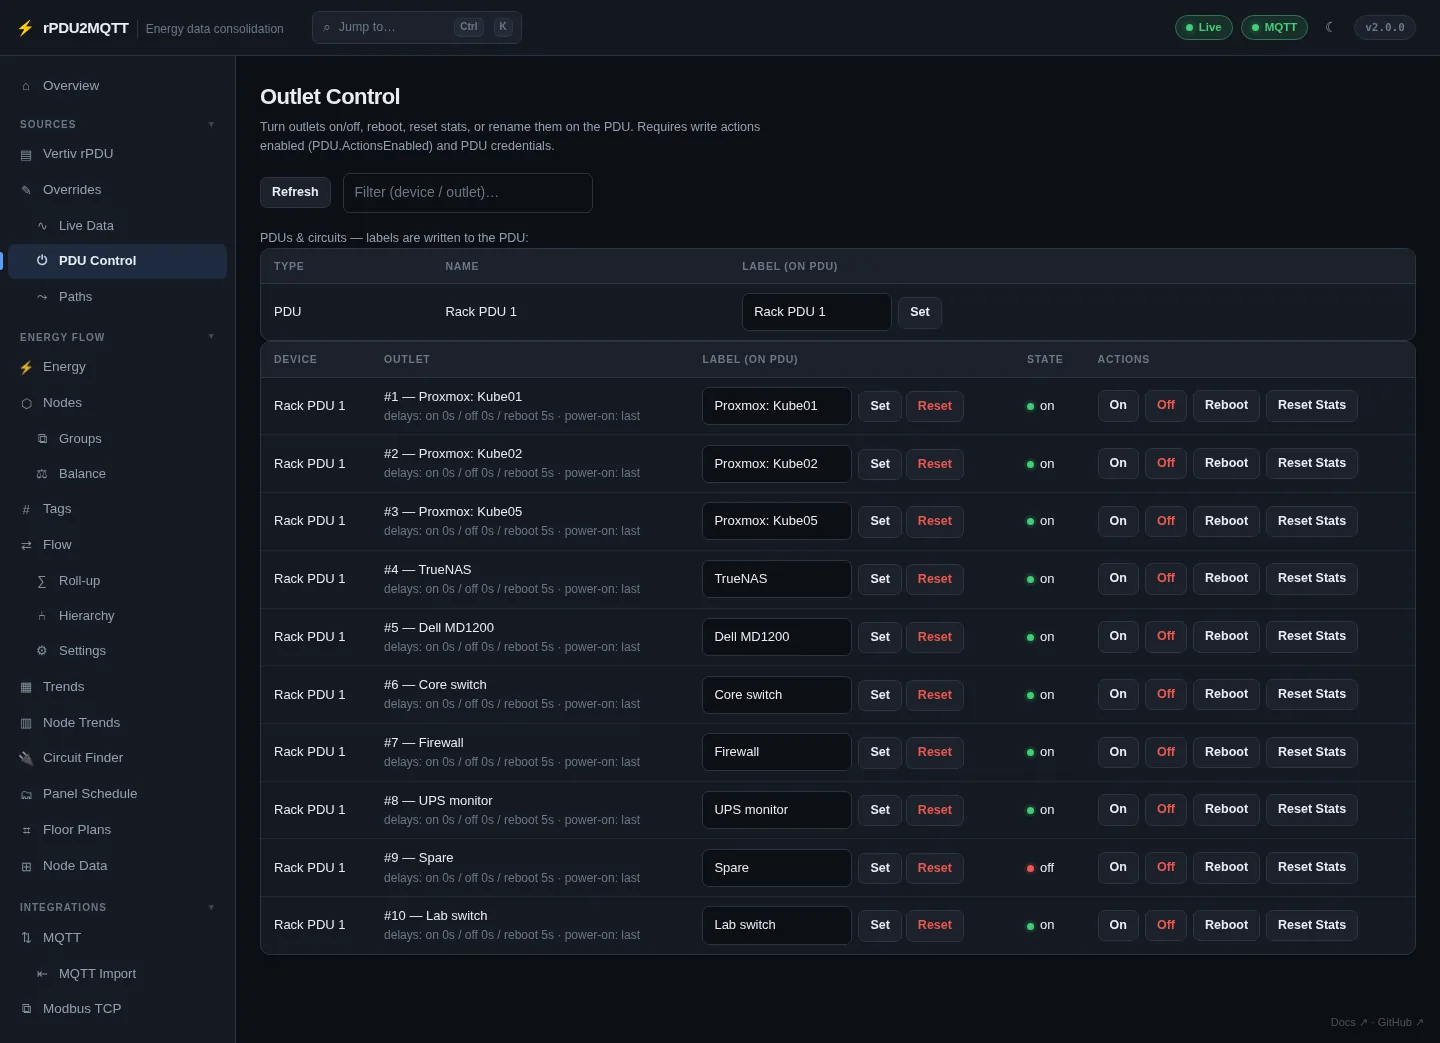
Task: Click the Tags hash icon
Action: 26,509
